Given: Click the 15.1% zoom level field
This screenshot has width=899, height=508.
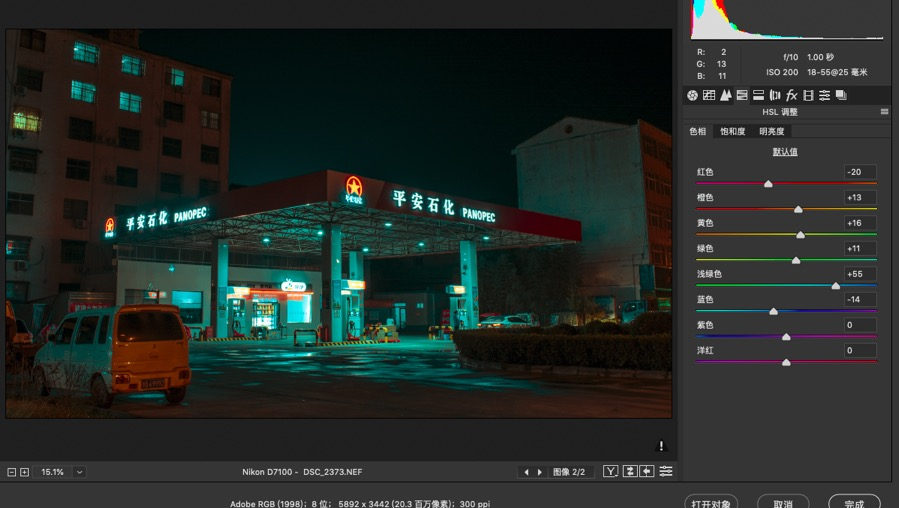Looking at the screenshot, I should tap(53, 472).
